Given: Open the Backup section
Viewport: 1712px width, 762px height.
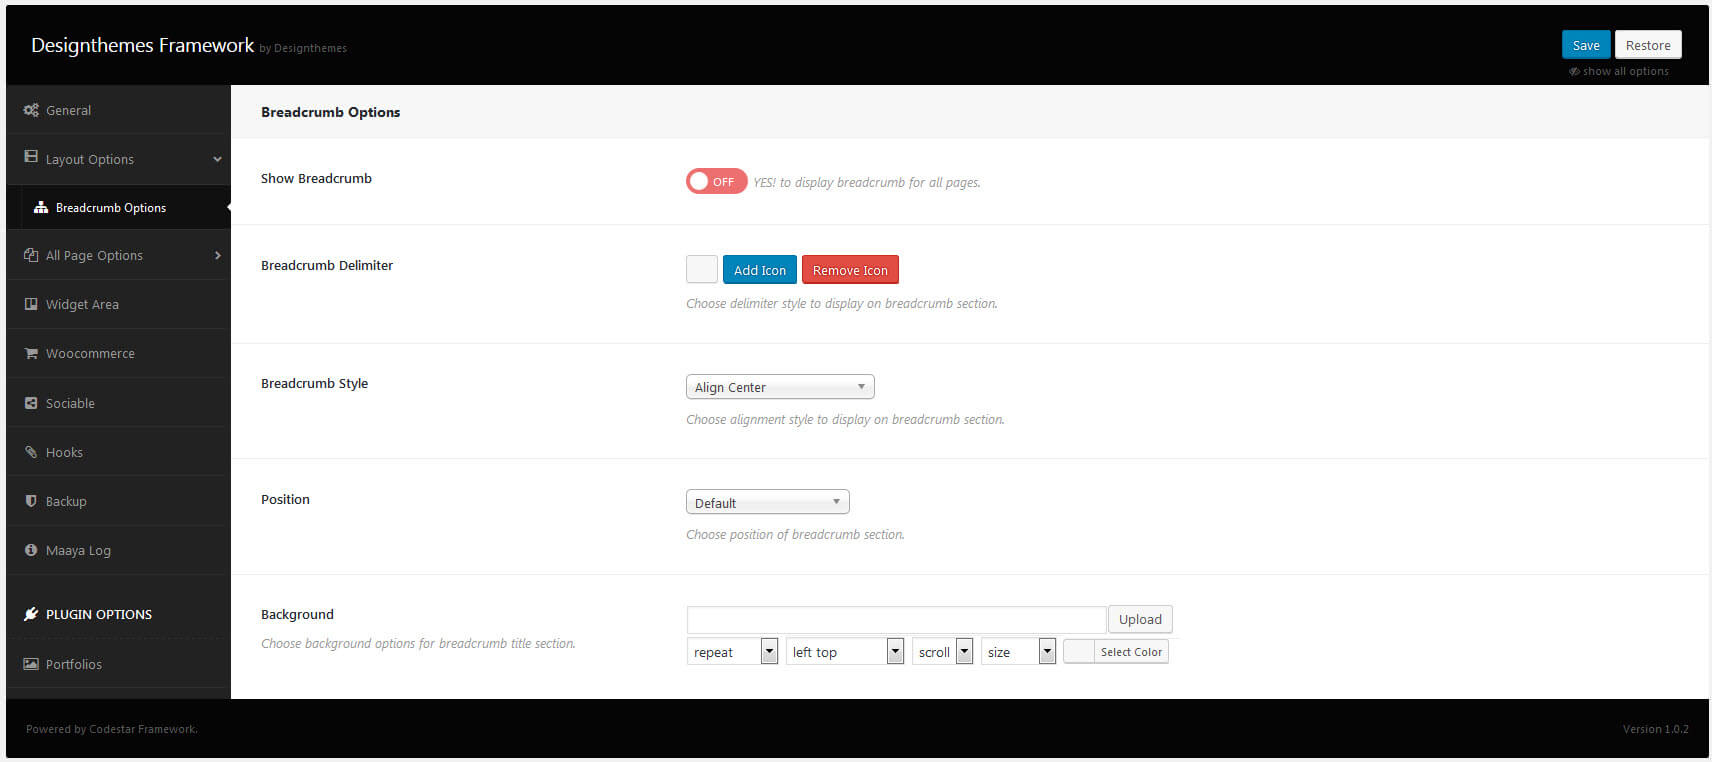Looking at the screenshot, I should click(118, 501).
